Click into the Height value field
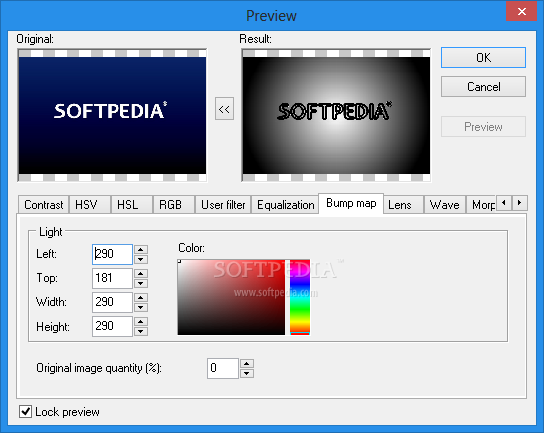This screenshot has height=433, width=544. click(112, 326)
